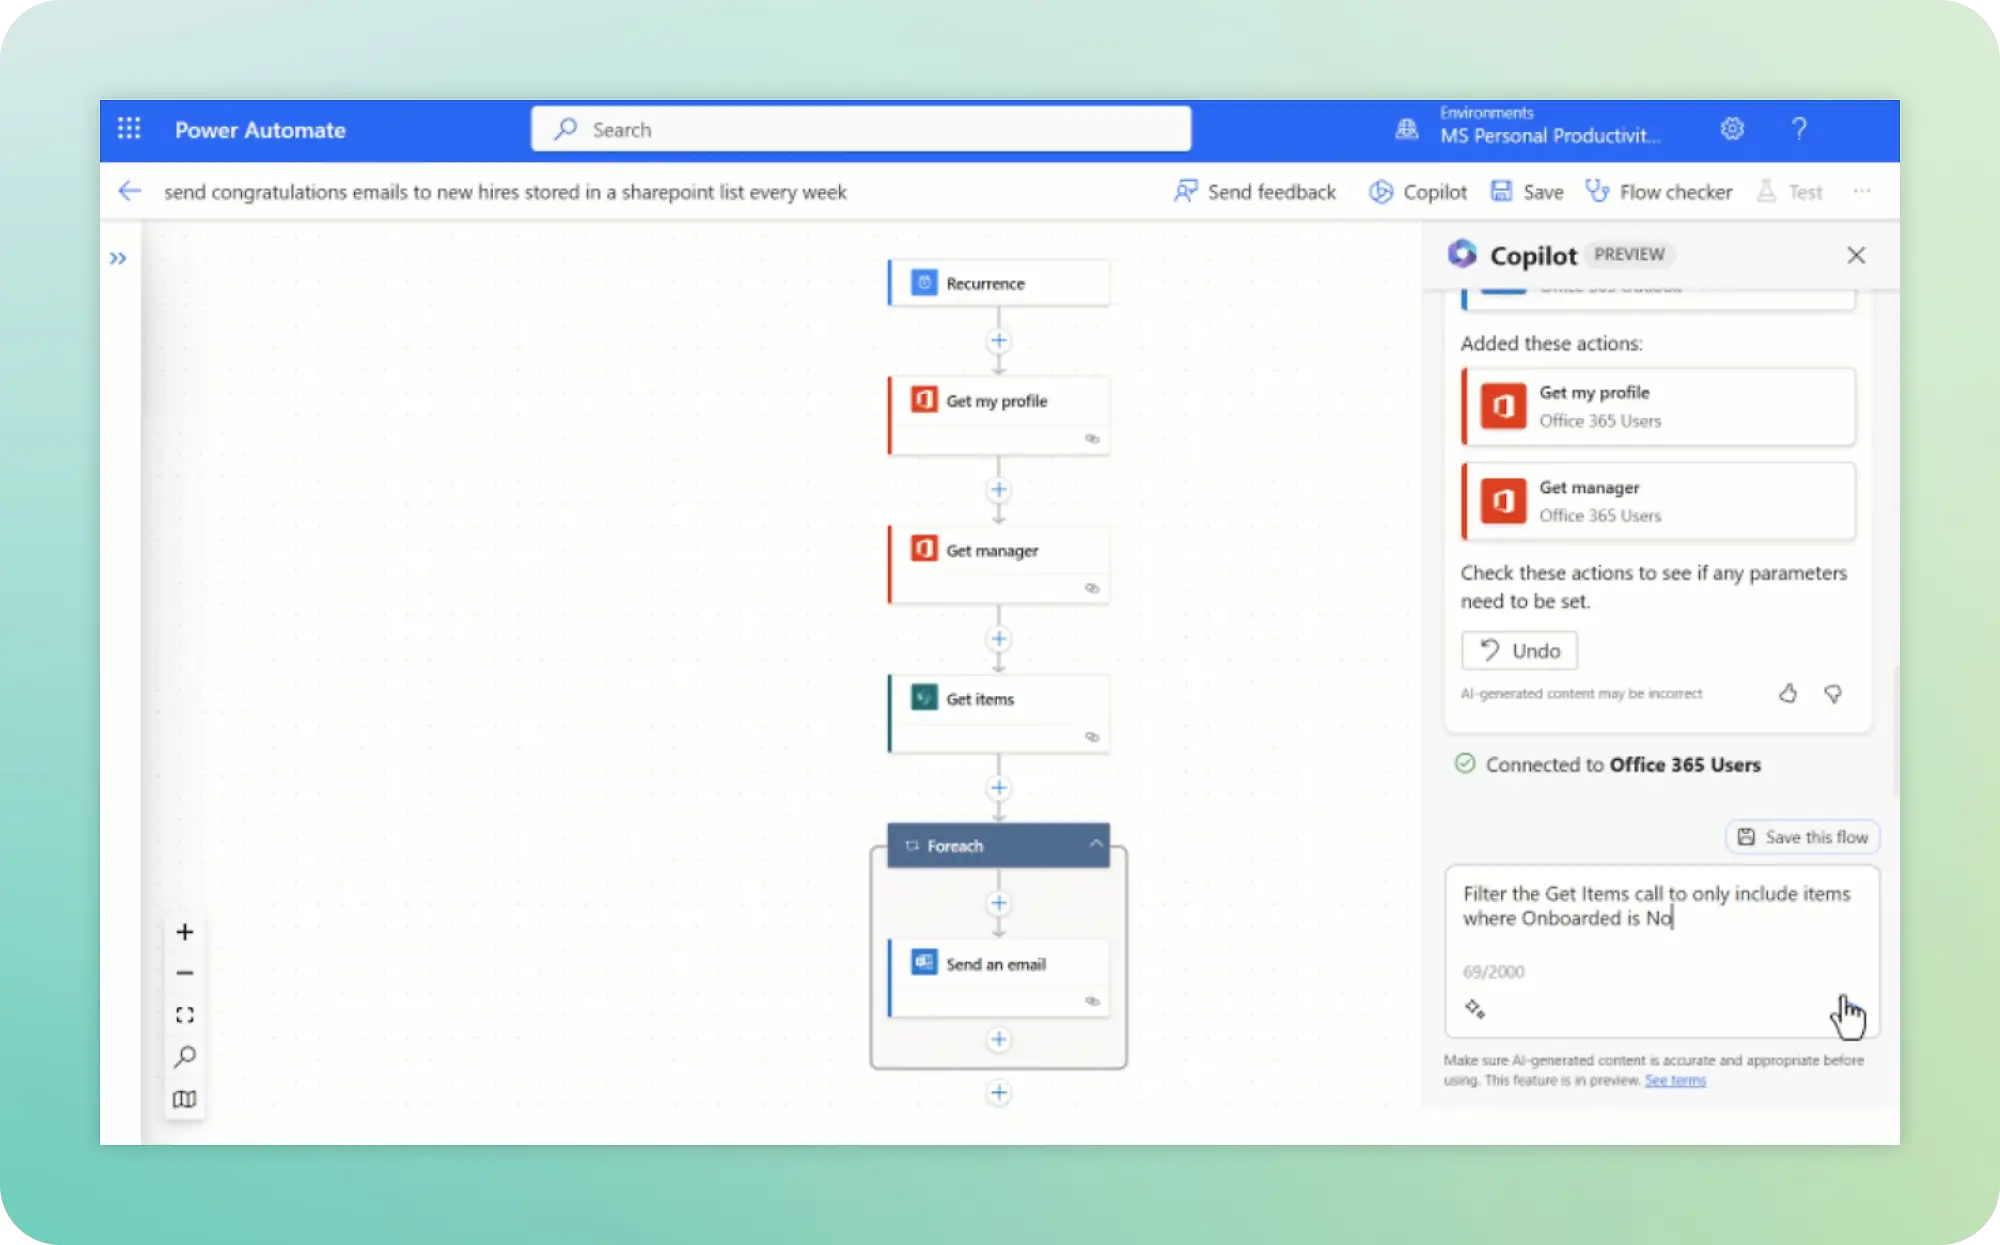Viewport: 2000px width, 1245px height.
Task: Open the Help question mark icon
Action: click(x=1799, y=129)
